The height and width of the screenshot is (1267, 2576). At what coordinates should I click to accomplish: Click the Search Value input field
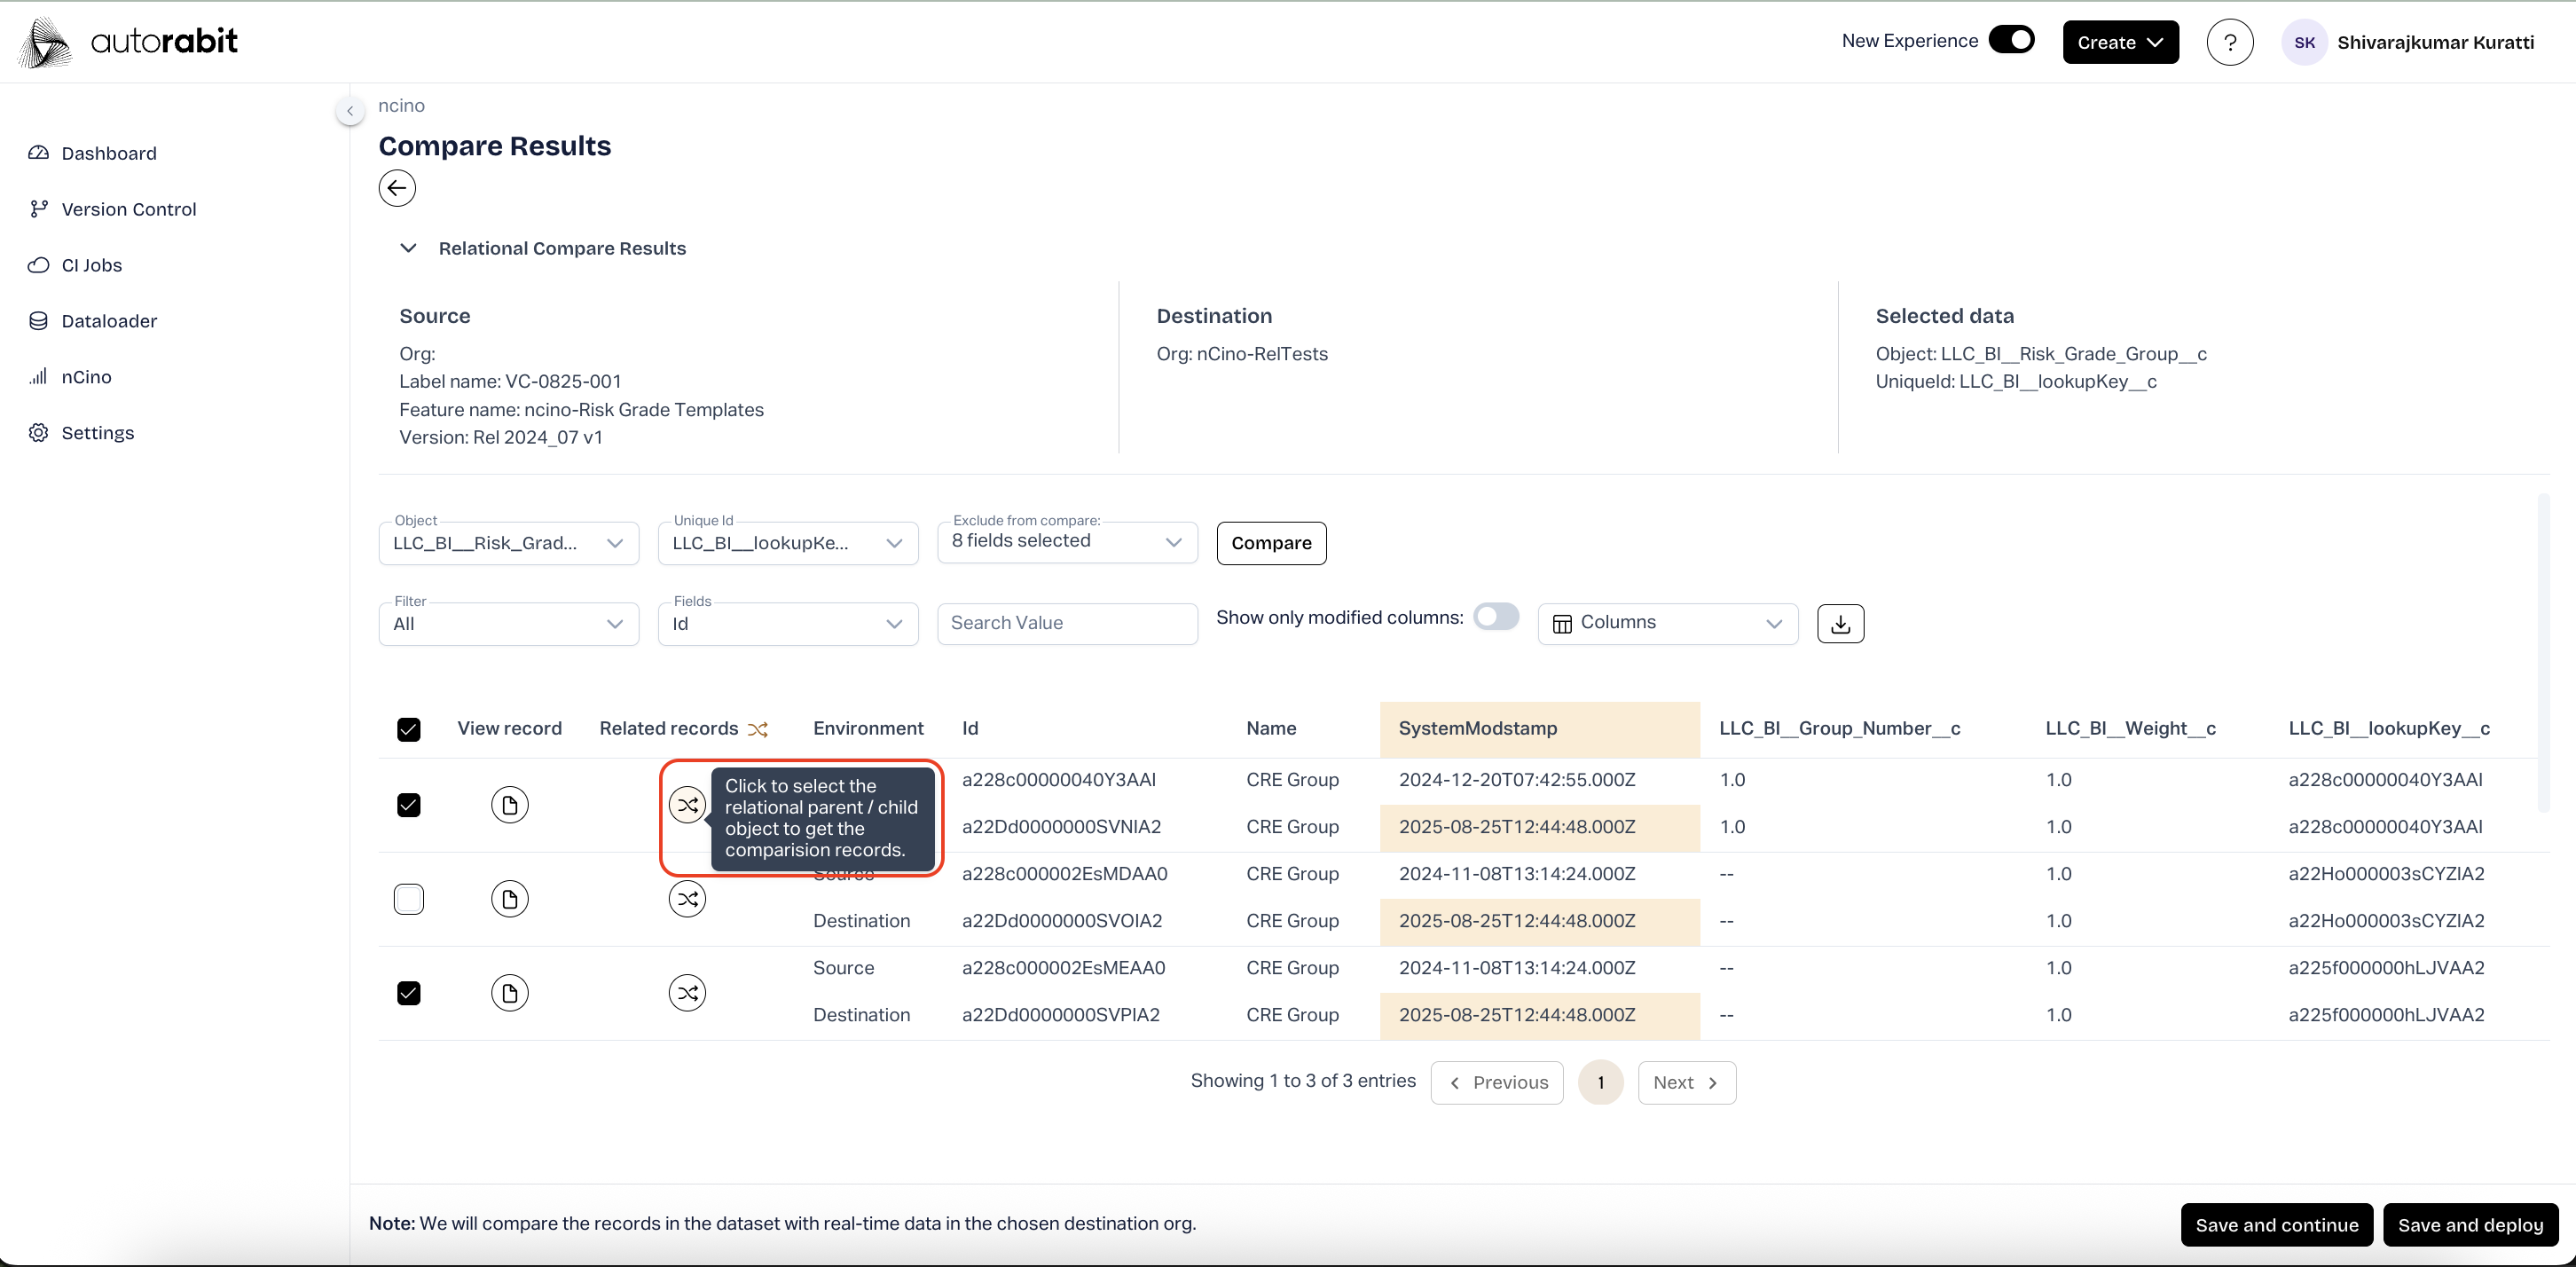[1066, 623]
